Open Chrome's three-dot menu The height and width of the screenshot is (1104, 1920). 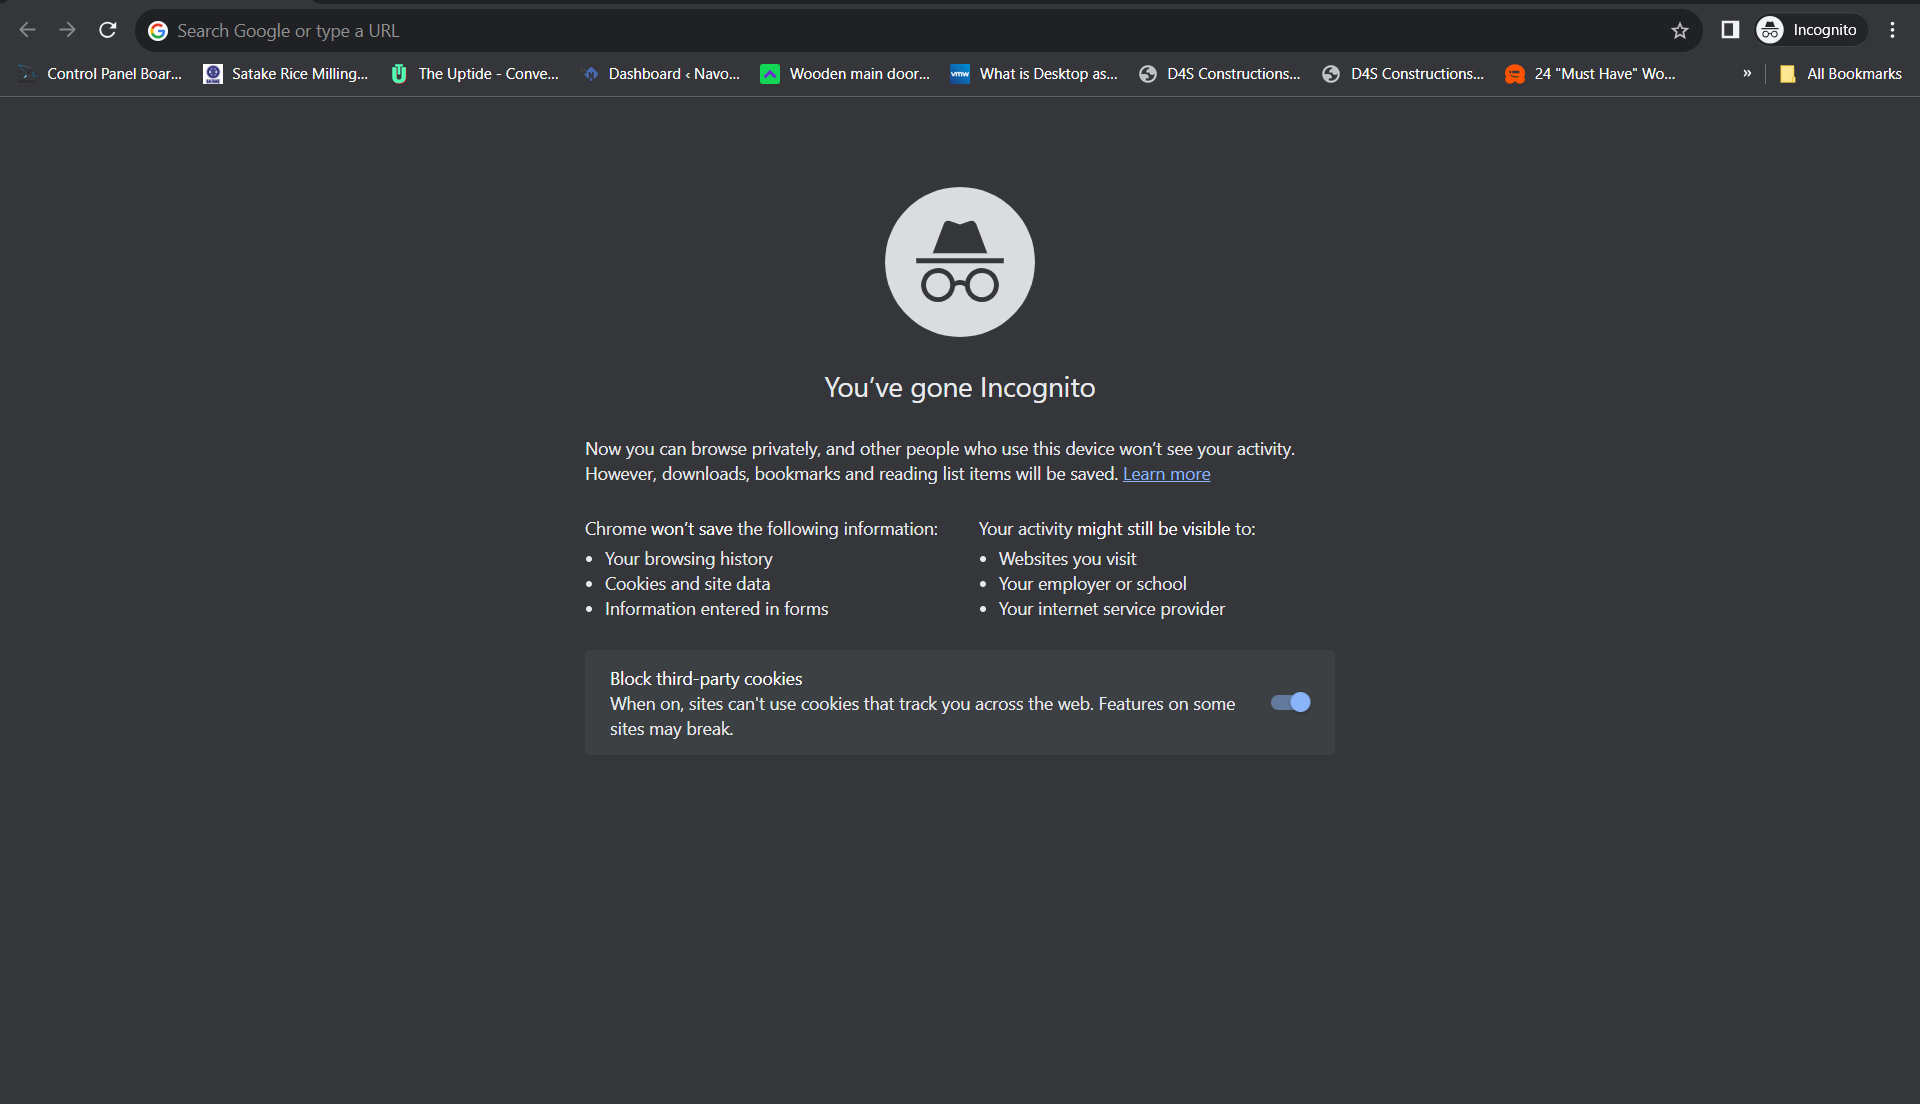[x=1892, y=30]
